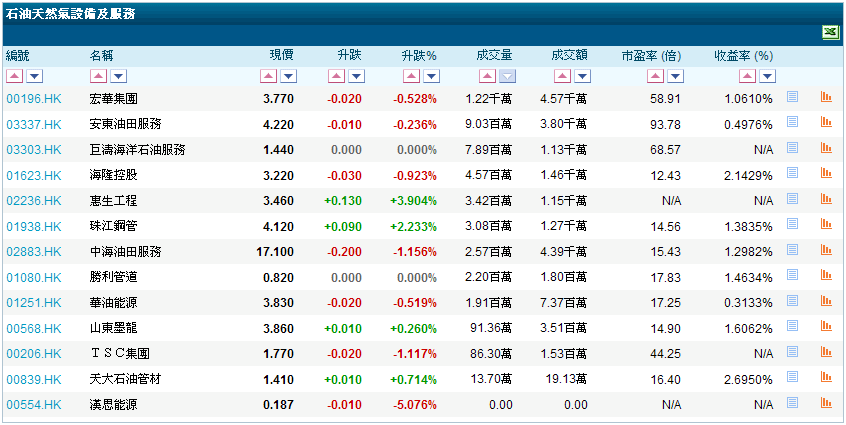Screen dimensions: 846x425
Task: Open details icon for 00196.HK 宏華集團
Action: (x=792, y=97)
